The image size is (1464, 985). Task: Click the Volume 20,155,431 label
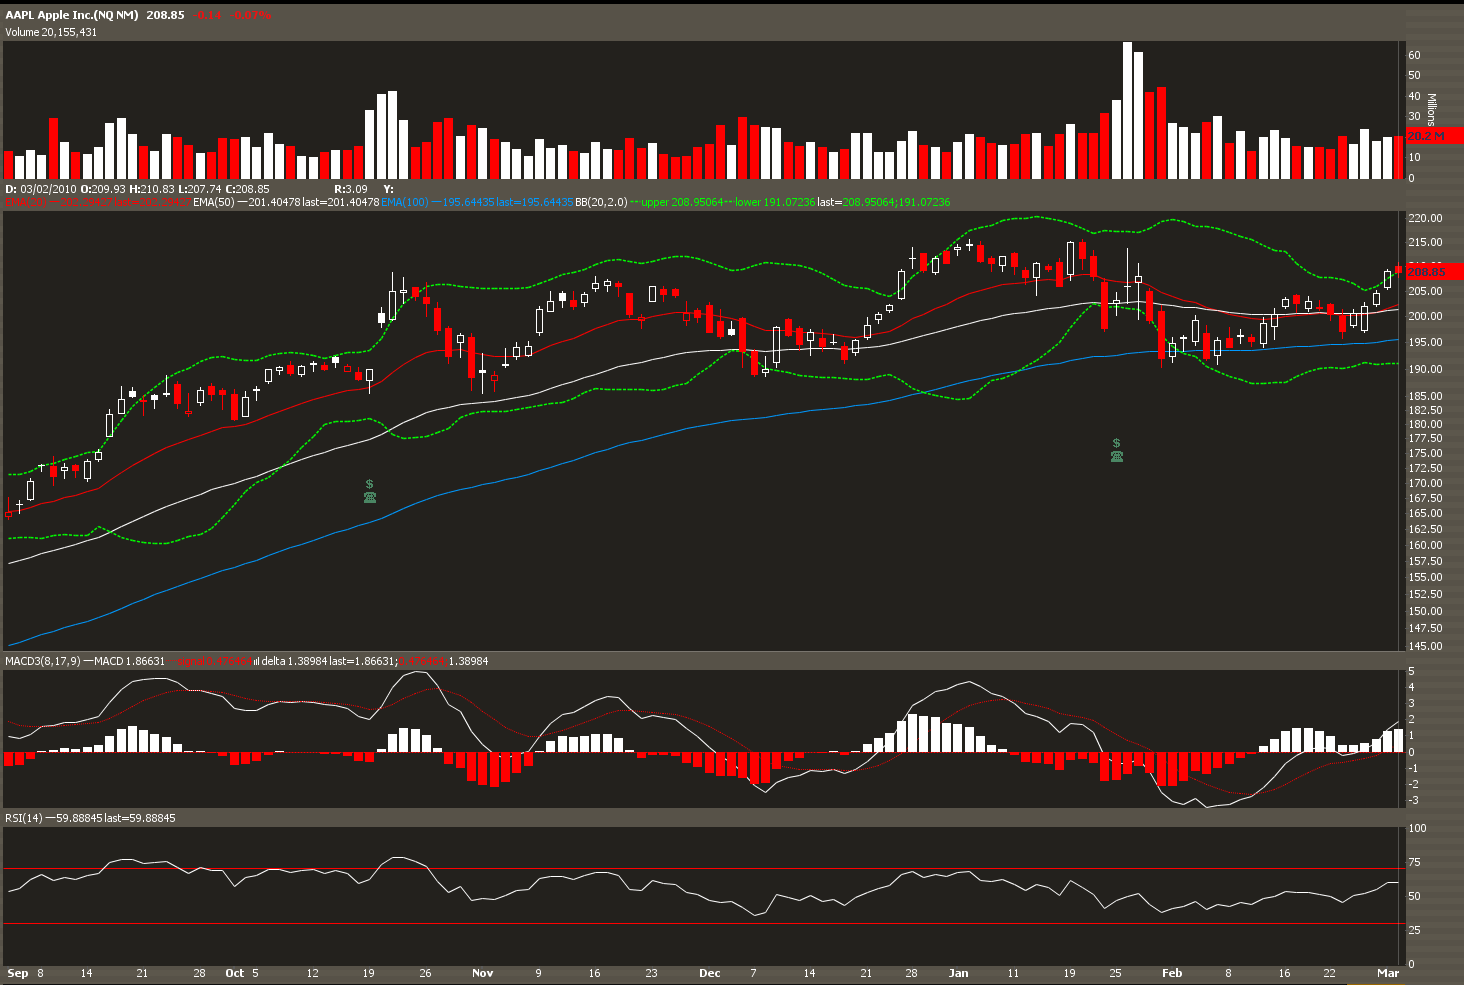[51, 32]
